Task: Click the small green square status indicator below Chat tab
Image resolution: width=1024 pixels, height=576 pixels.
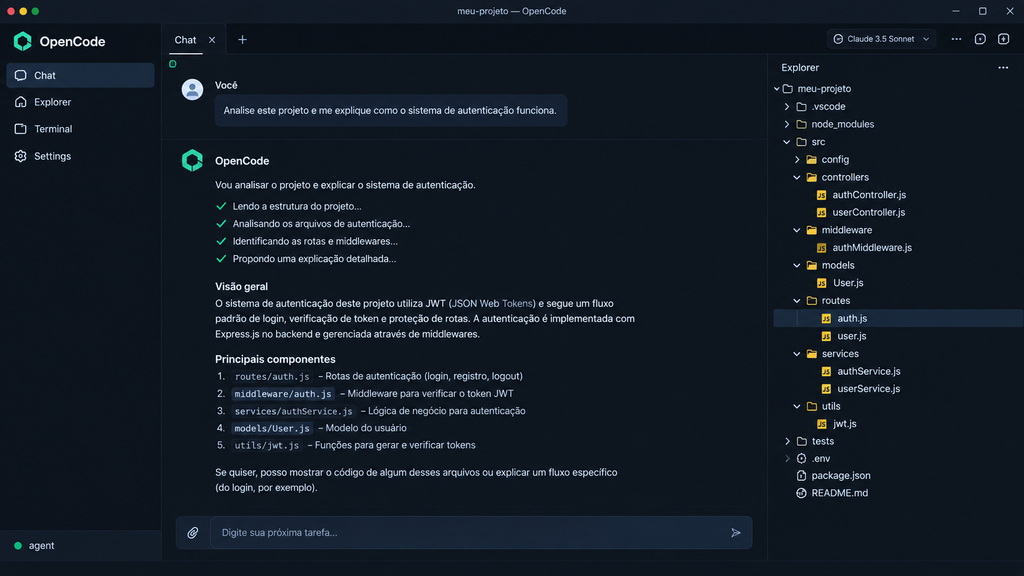Action: pyautogui.click(x=172, y=64)
